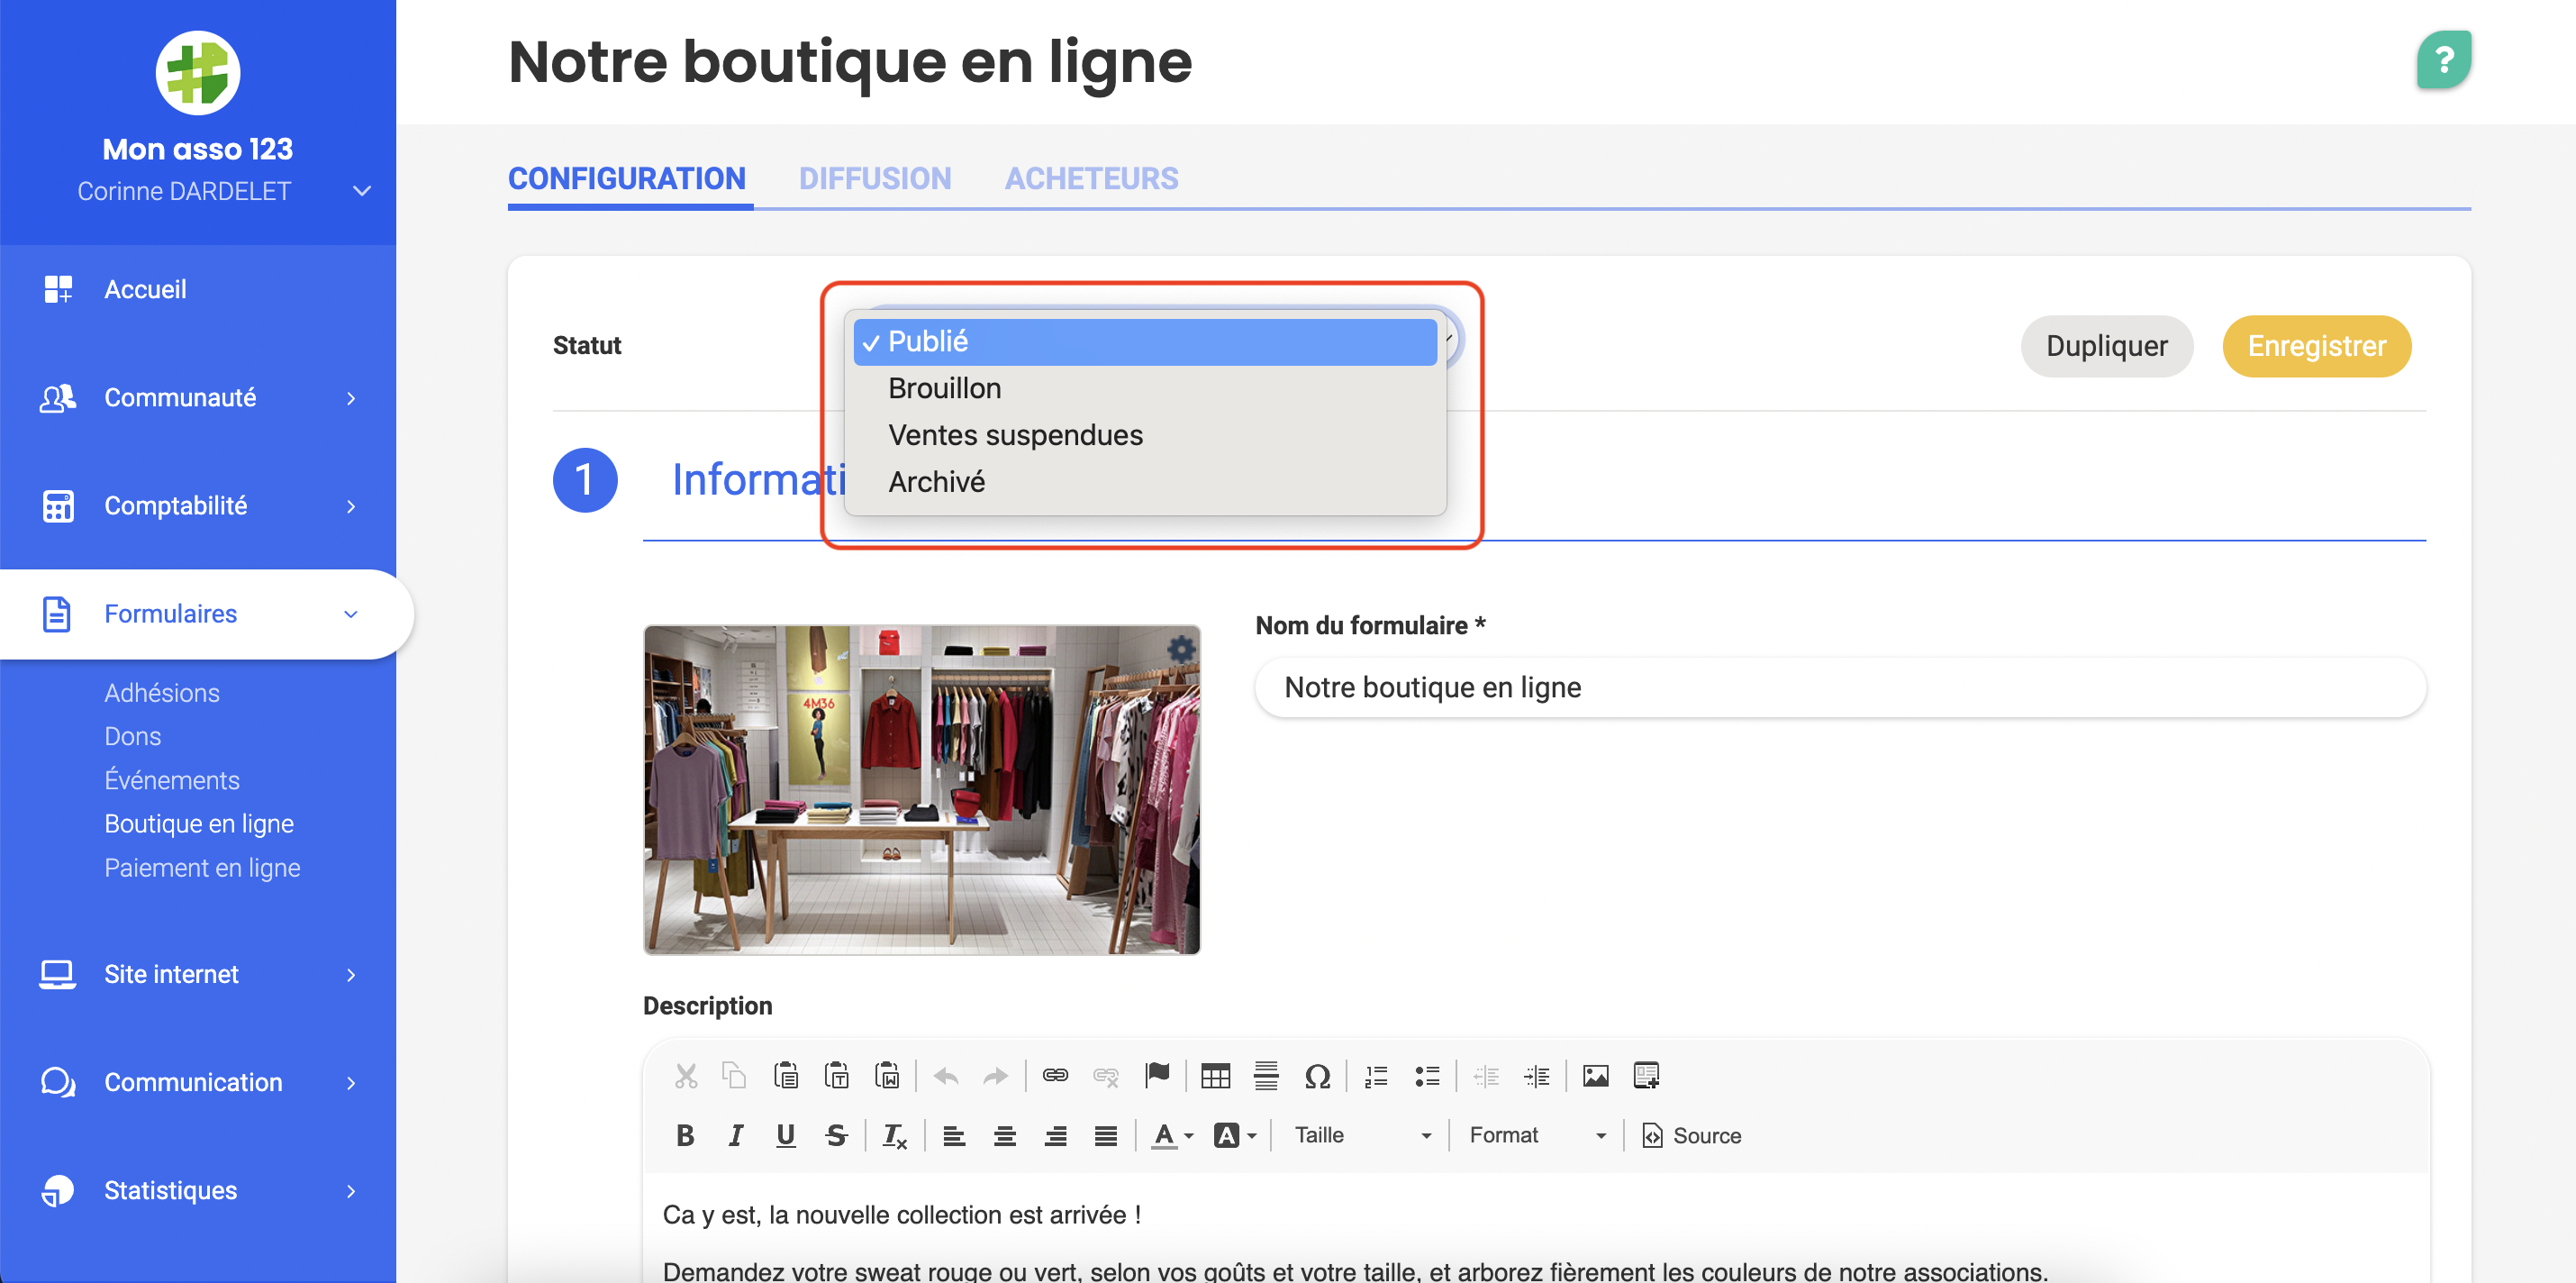Select Ventes suspendues status option
The image size is (2576, 1283).
pyautogui.click(x=1145, y=435)
